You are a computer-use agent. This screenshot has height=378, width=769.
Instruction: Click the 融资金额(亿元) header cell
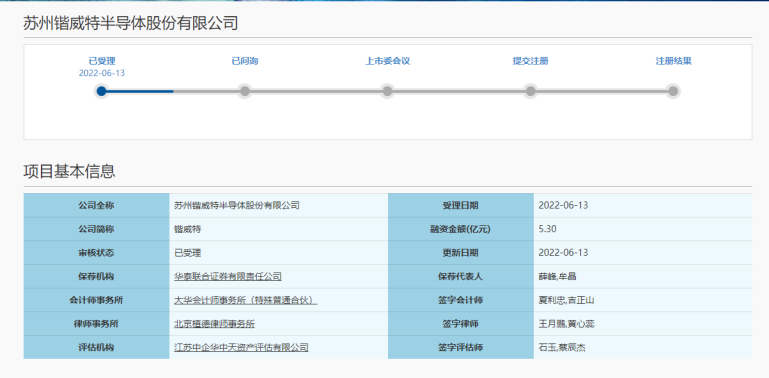click(461, 229)
